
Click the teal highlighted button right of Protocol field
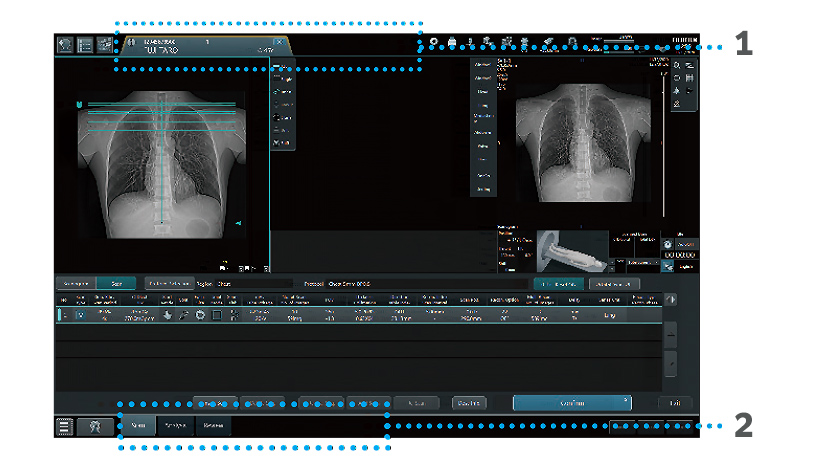click(x=558, y=284)
